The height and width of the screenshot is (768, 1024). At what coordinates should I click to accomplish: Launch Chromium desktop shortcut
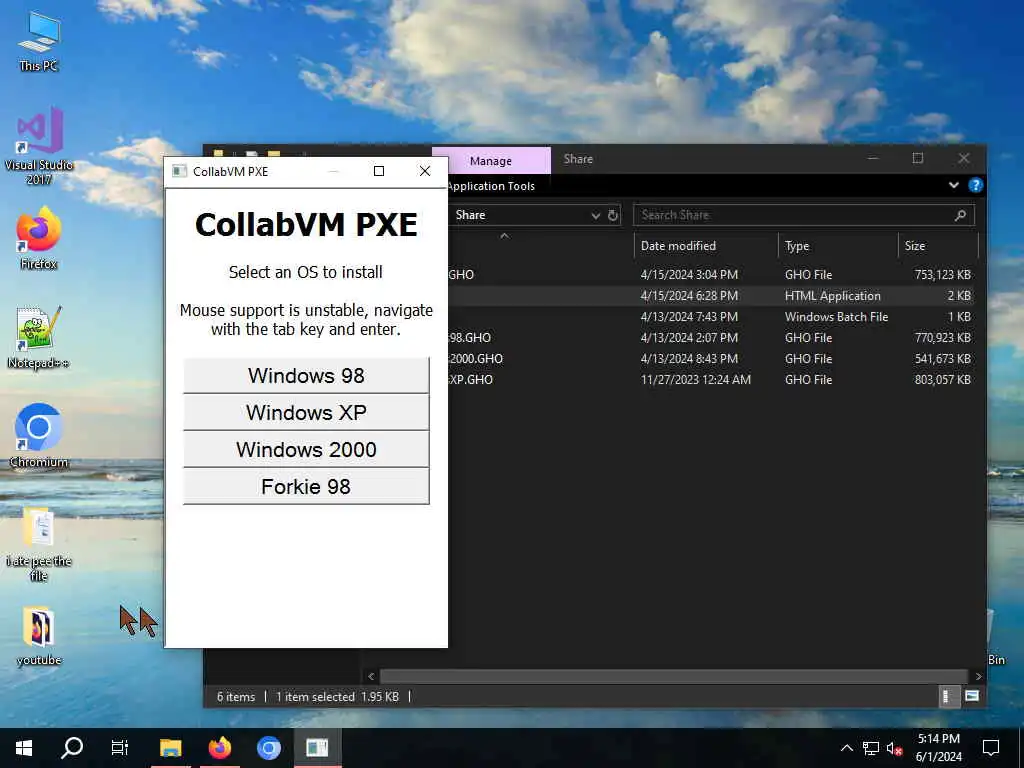click(39, 436)
